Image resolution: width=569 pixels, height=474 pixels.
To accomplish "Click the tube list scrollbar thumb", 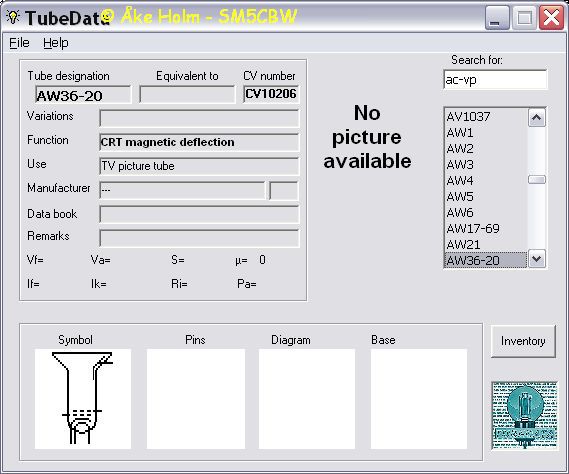I will pos(537,180).
